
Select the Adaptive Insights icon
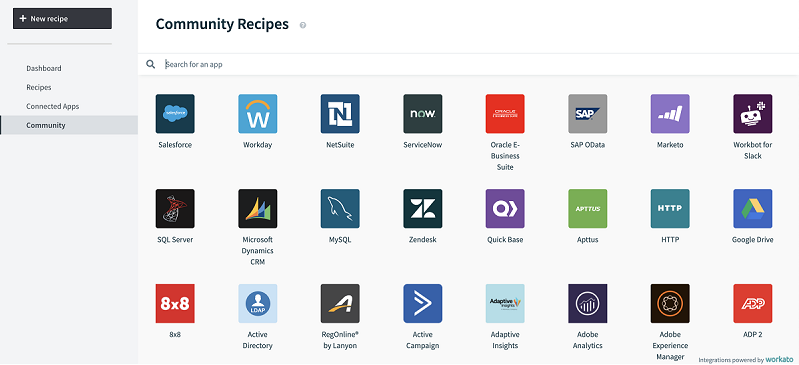pyautogui.click(x=505, y=303)
